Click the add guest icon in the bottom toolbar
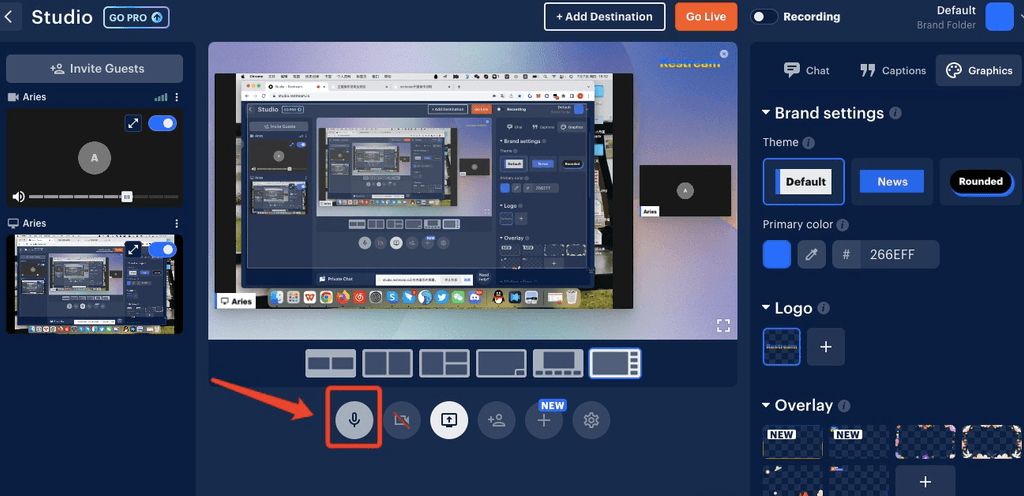 pyautogui.click(x=496, y=420)
